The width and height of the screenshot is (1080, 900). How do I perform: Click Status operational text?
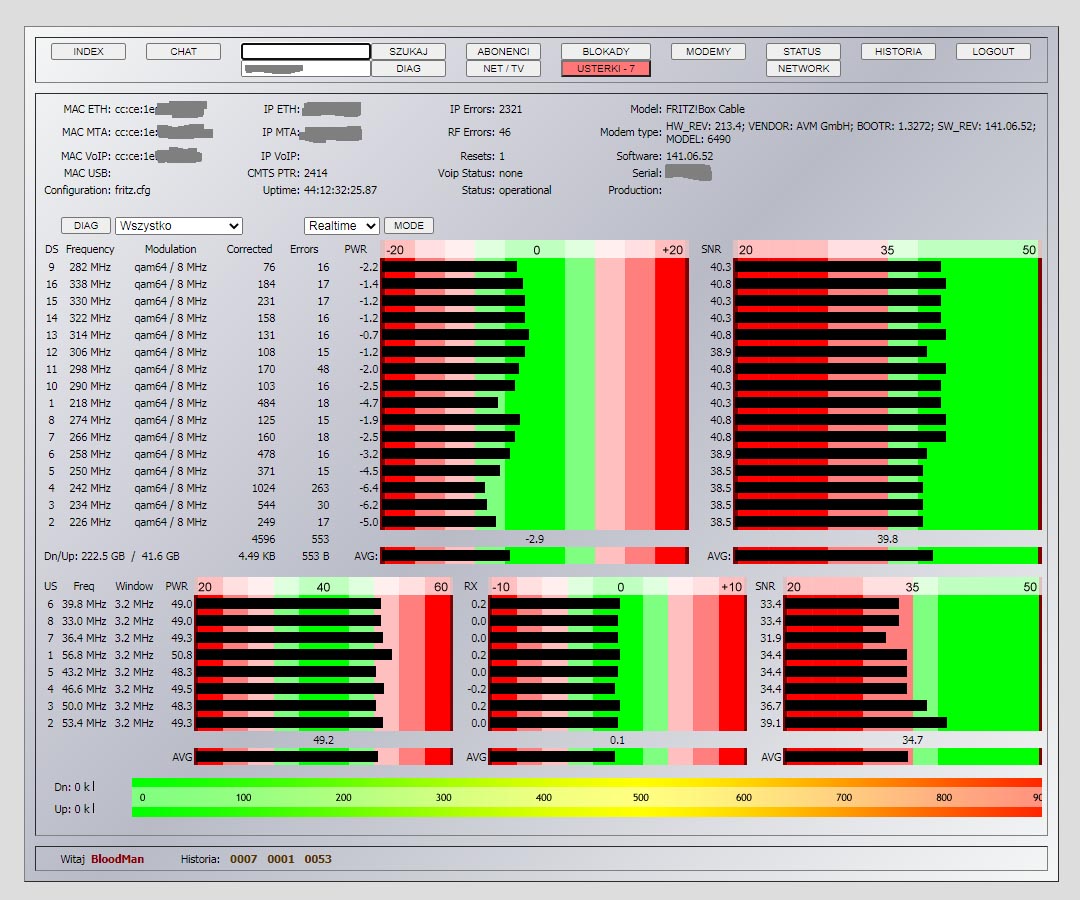pos(525,190)
